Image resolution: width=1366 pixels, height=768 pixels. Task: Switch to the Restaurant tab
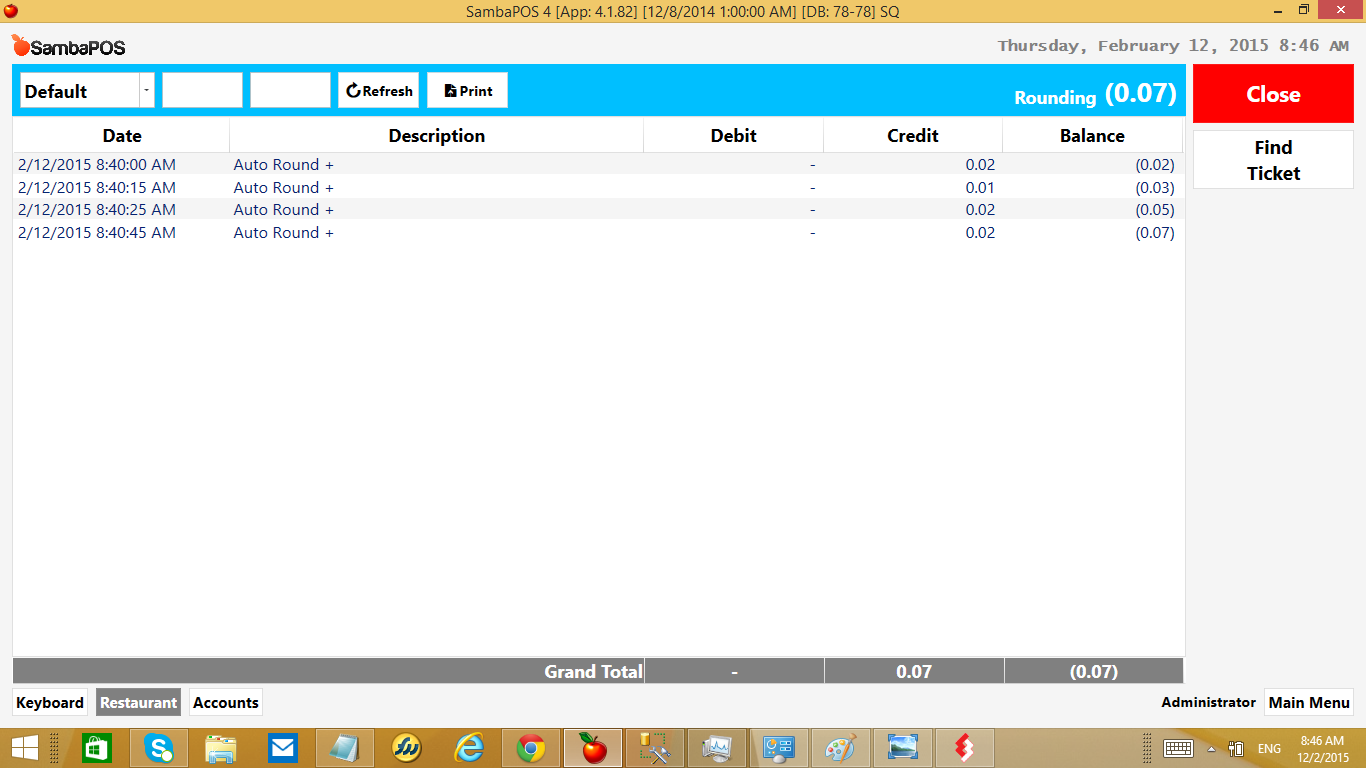[138, 703]
